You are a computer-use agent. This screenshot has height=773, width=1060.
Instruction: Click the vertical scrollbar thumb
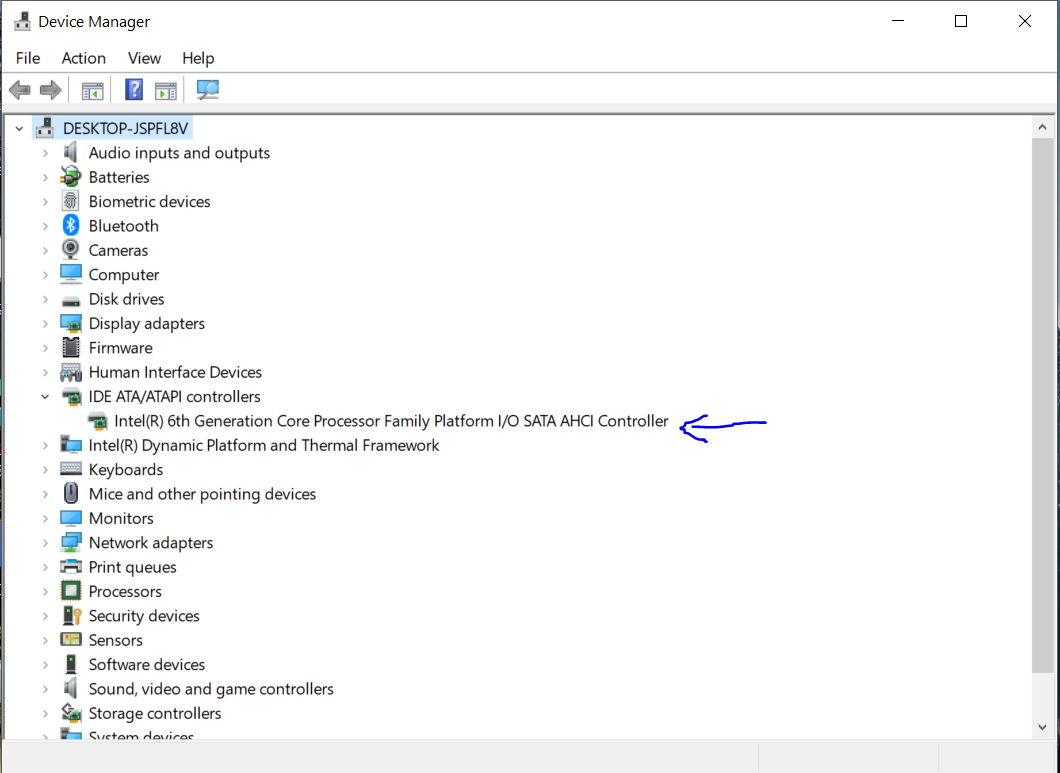[1042, 406]
